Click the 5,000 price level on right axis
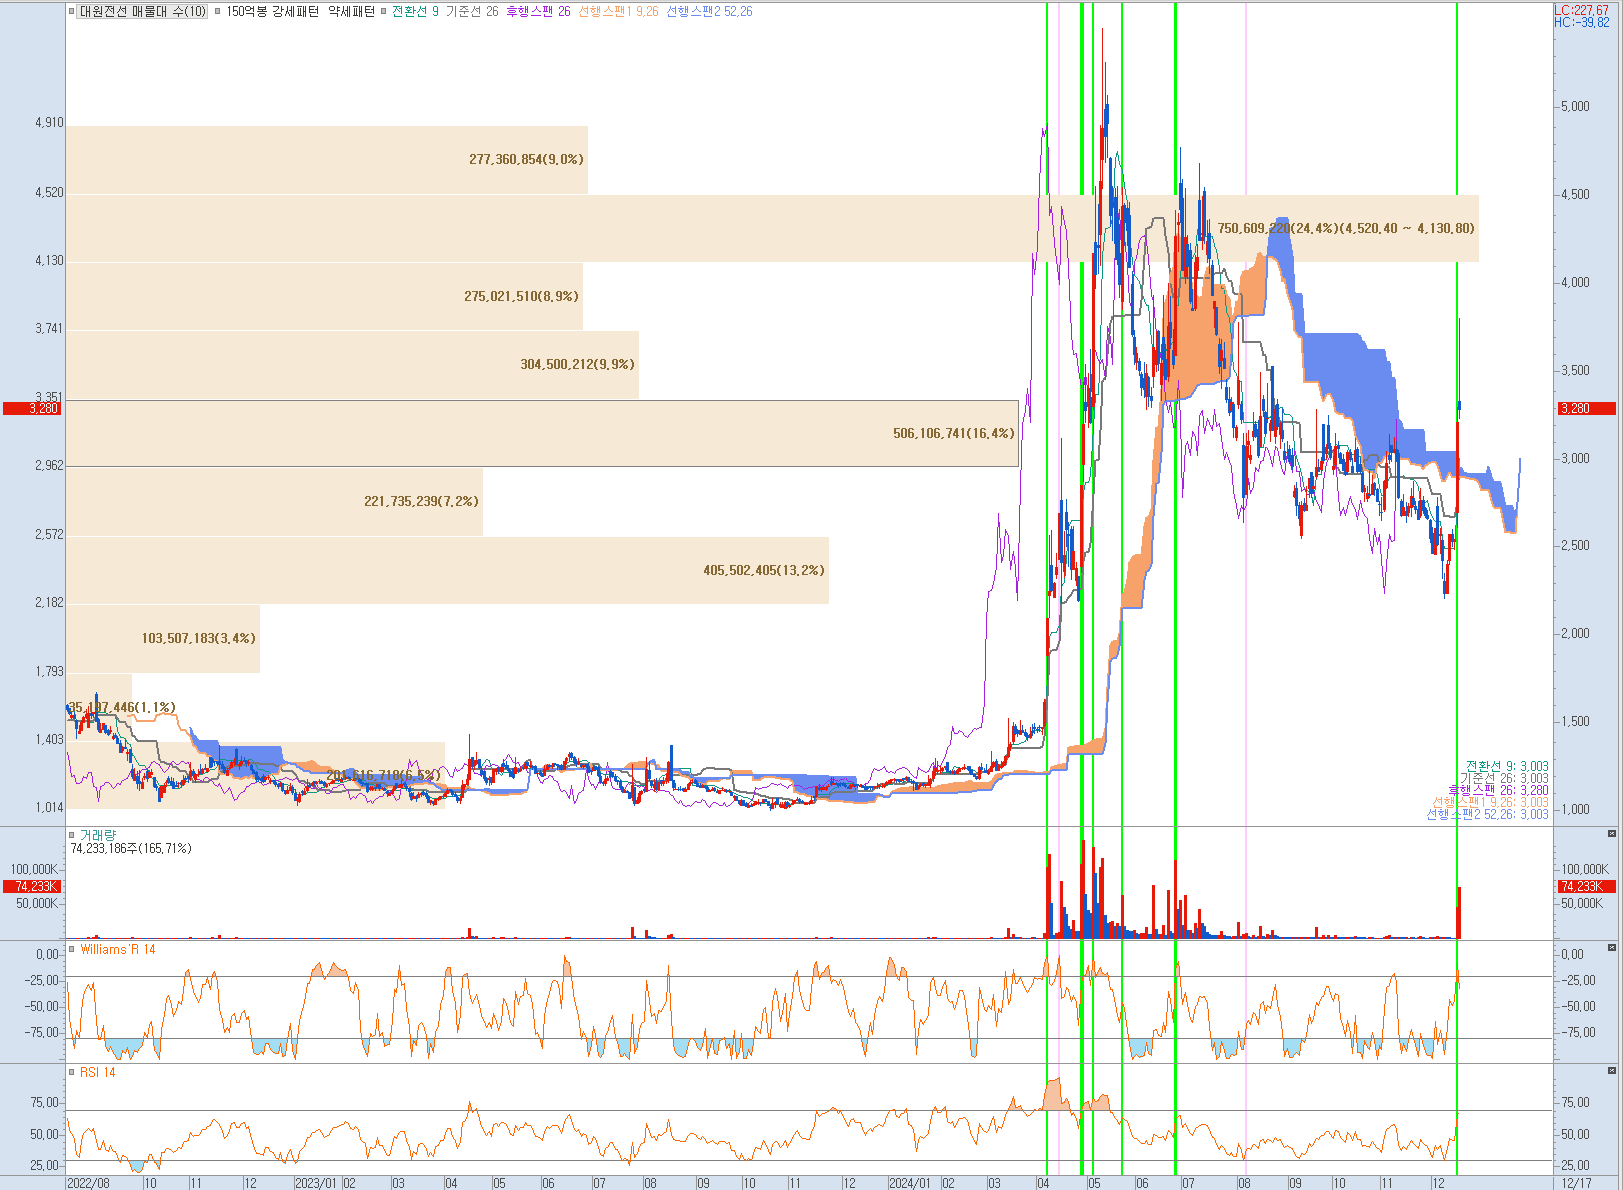The image size is (1623, 1190). pos(1575,106)
